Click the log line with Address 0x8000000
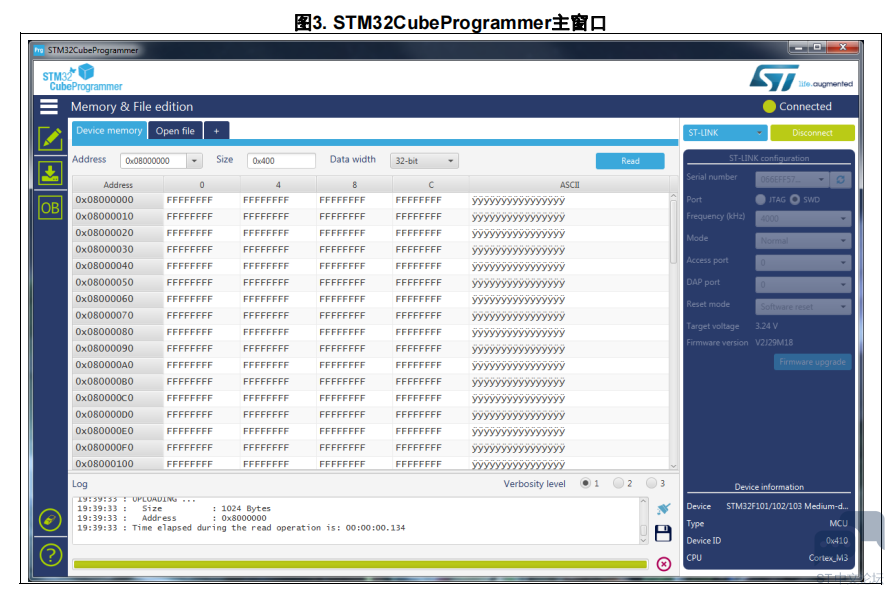Image resolution: width=893 pixels, height=594 pixels. [x=171, y=518]
